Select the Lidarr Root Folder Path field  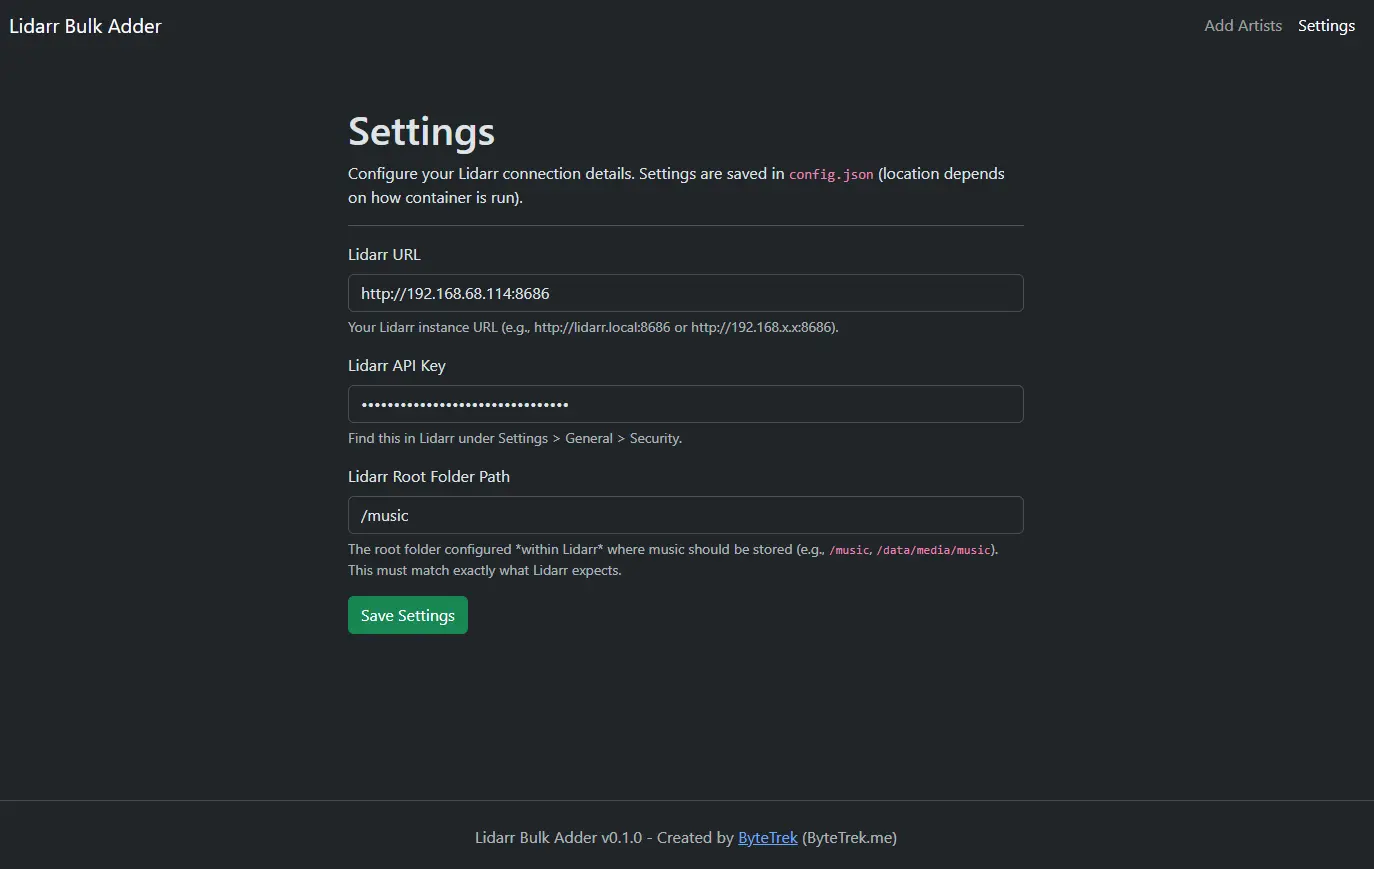pos(685,515)
